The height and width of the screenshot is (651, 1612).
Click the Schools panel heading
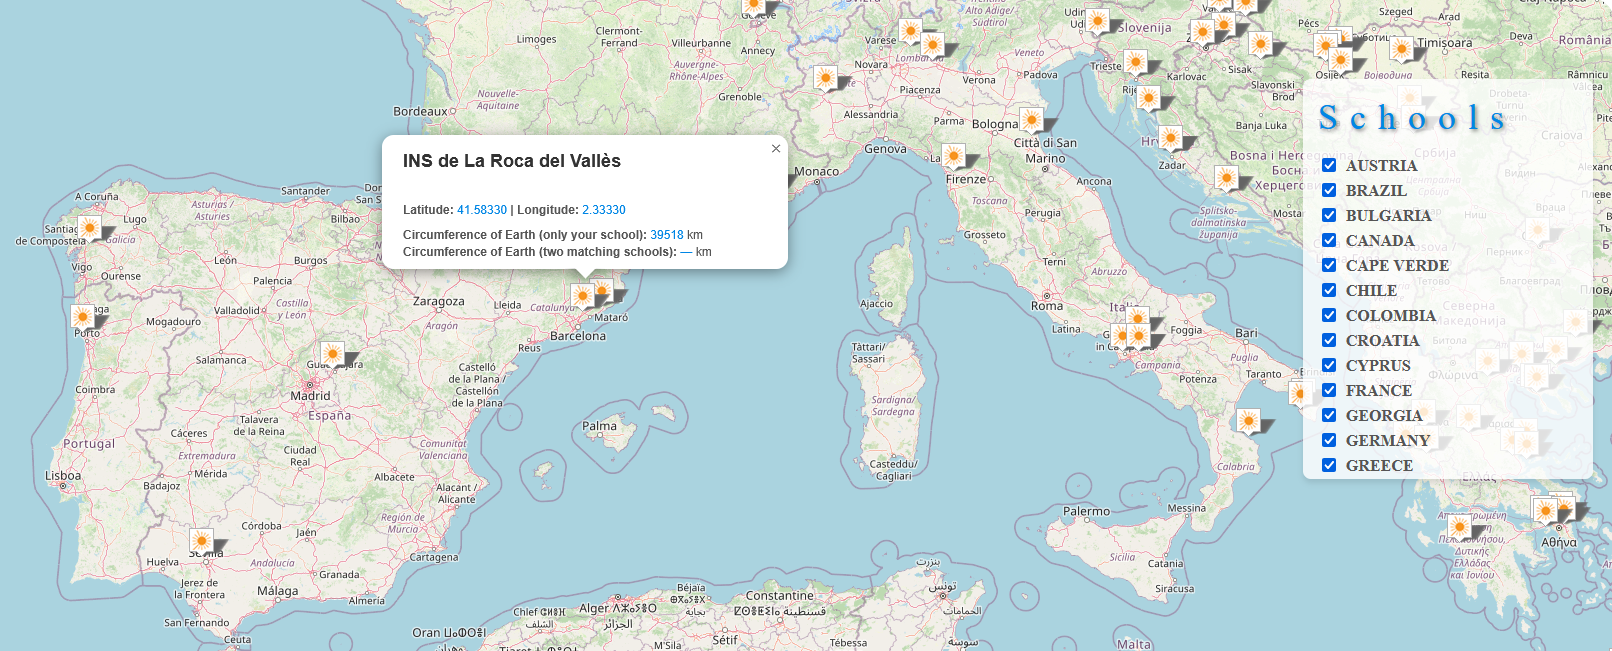click(1412, 118)
